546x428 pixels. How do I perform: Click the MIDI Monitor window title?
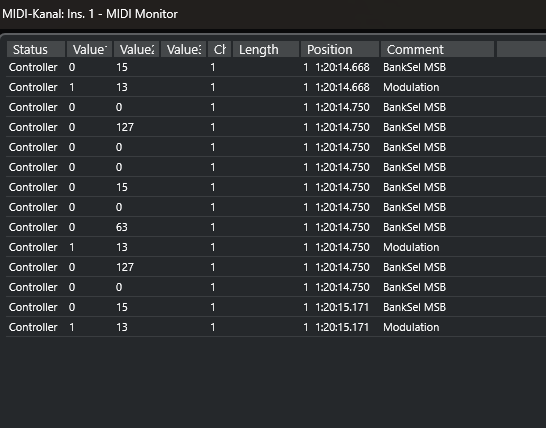[x=90, y=14]
